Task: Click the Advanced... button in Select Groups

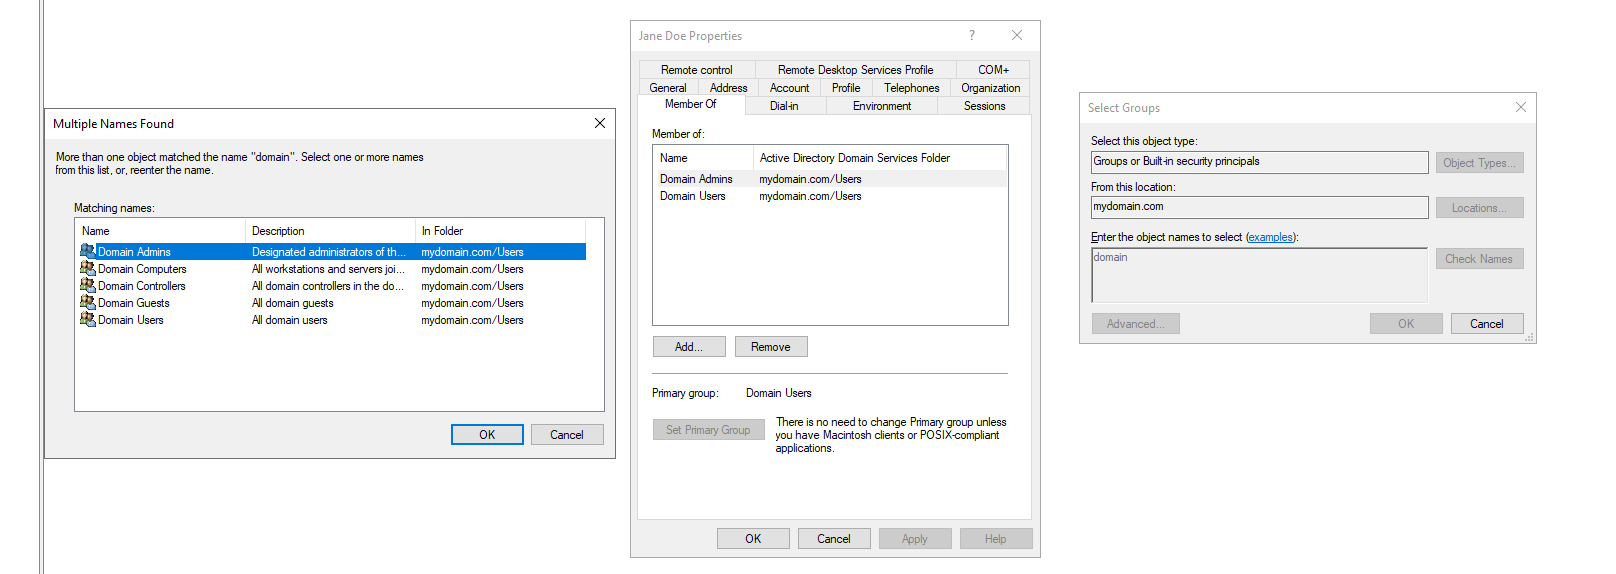Action: click(1135, 324)
